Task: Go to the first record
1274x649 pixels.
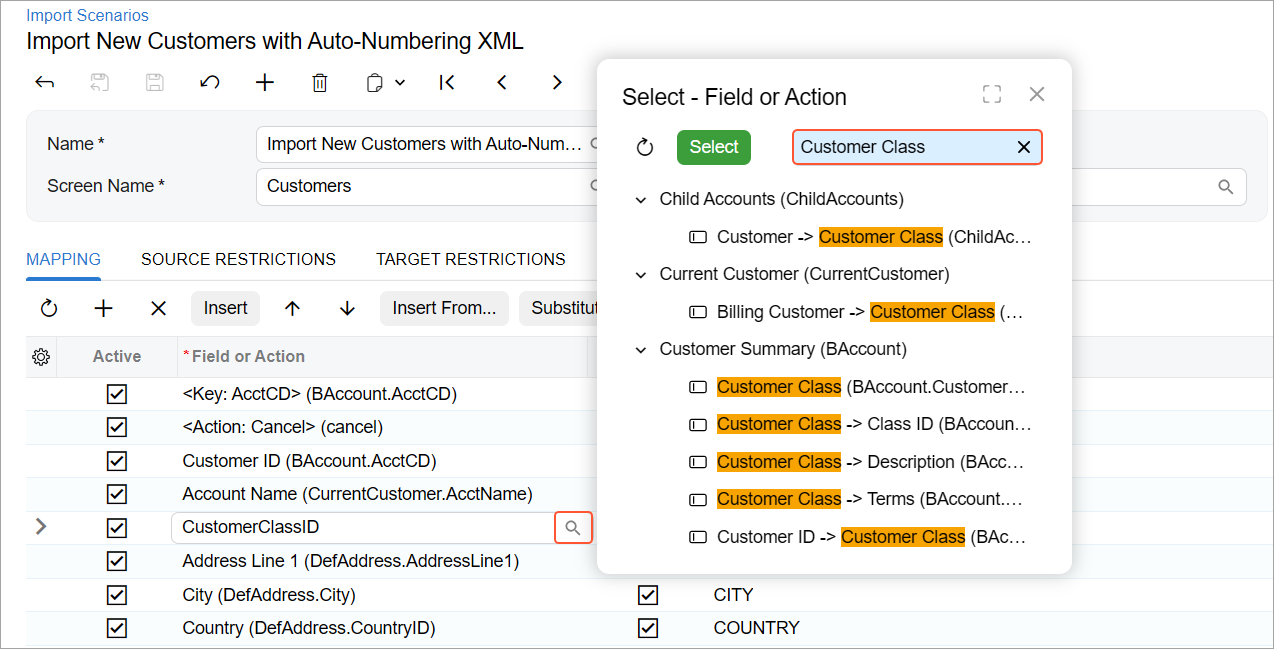Action: pos(447,83)
